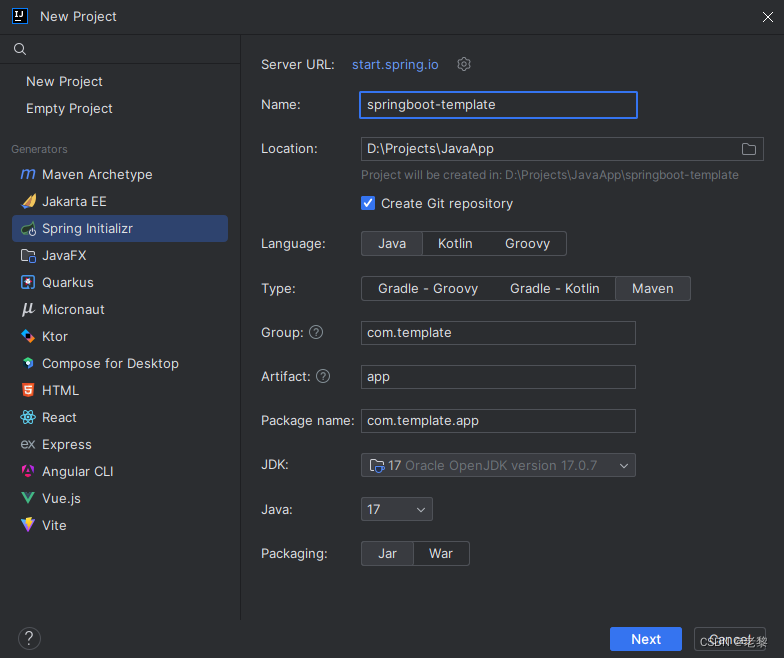784x658 pixels.
Task: Close the New Project dialog
Action: pyautogui.click(x=768, y=17)
